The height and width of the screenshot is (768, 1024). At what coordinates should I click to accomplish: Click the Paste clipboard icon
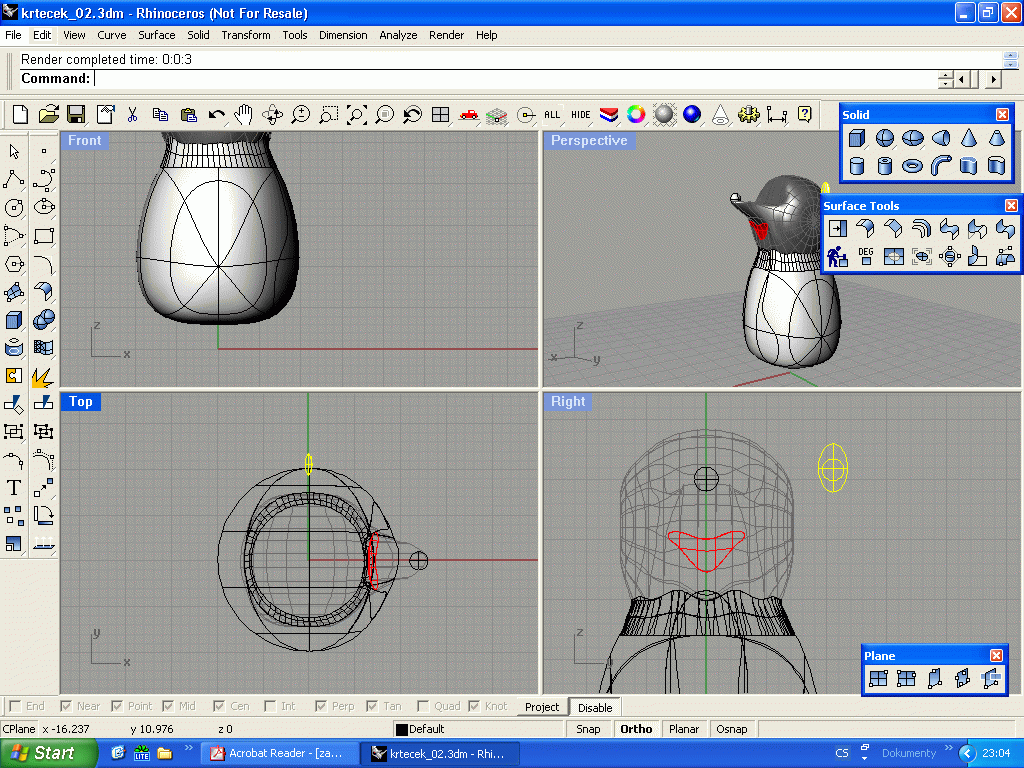(x=189, y=115)
